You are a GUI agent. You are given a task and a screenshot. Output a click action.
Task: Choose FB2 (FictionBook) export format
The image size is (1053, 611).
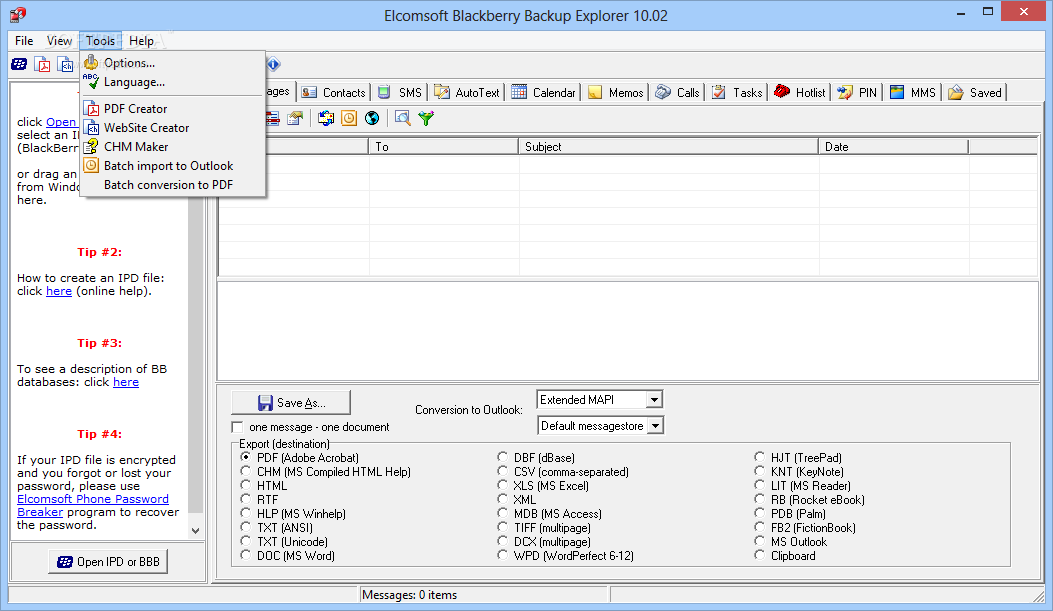tap(760, 527)
